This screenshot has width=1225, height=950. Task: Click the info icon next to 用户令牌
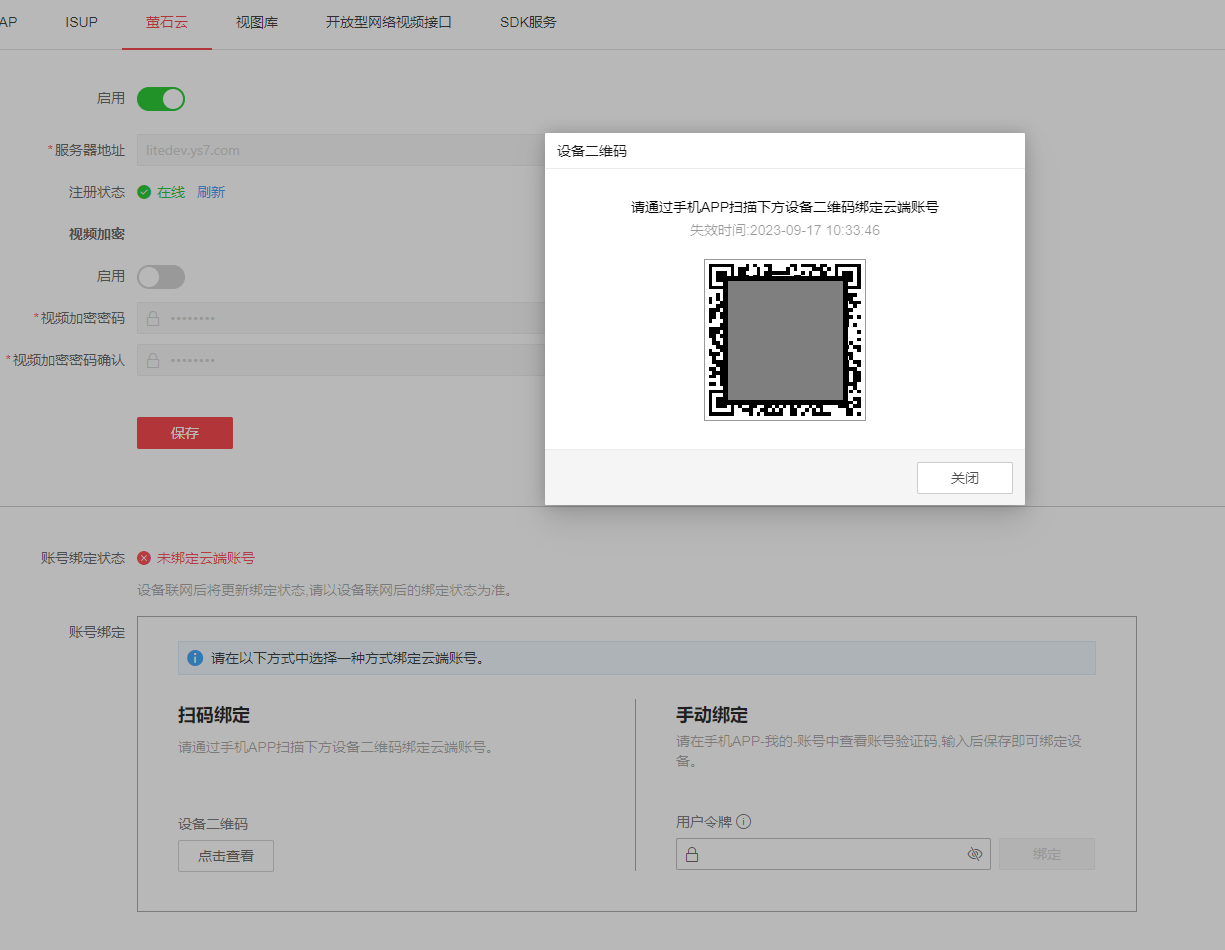[744, 822]
